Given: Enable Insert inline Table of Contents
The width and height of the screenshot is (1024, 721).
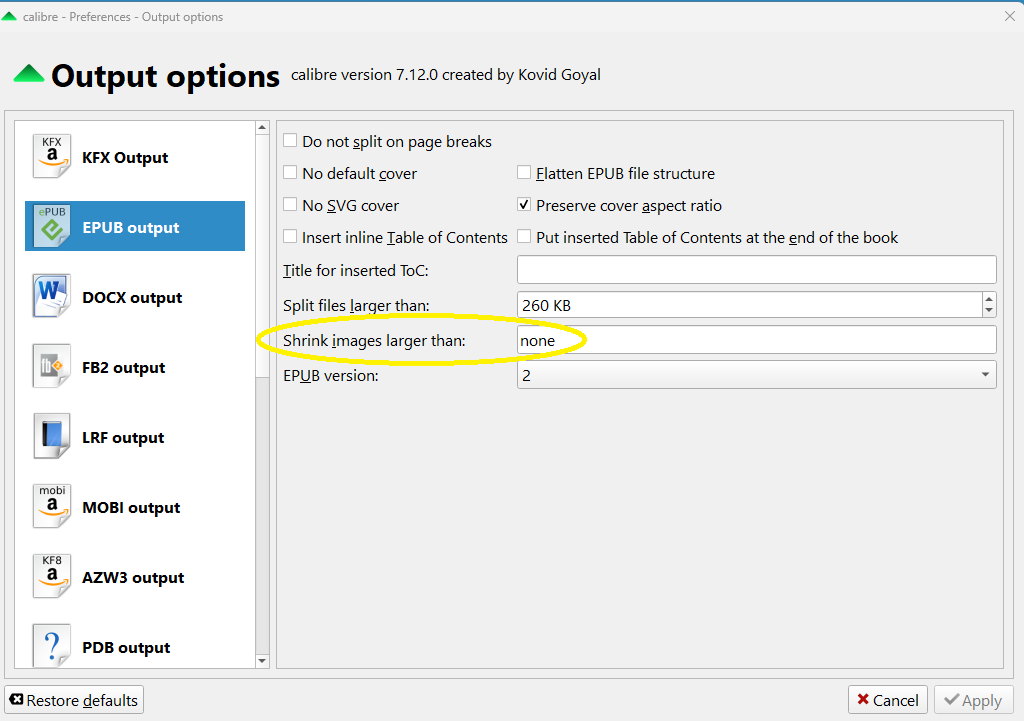Looking at the screenshot, I should (x=290, y=236).
